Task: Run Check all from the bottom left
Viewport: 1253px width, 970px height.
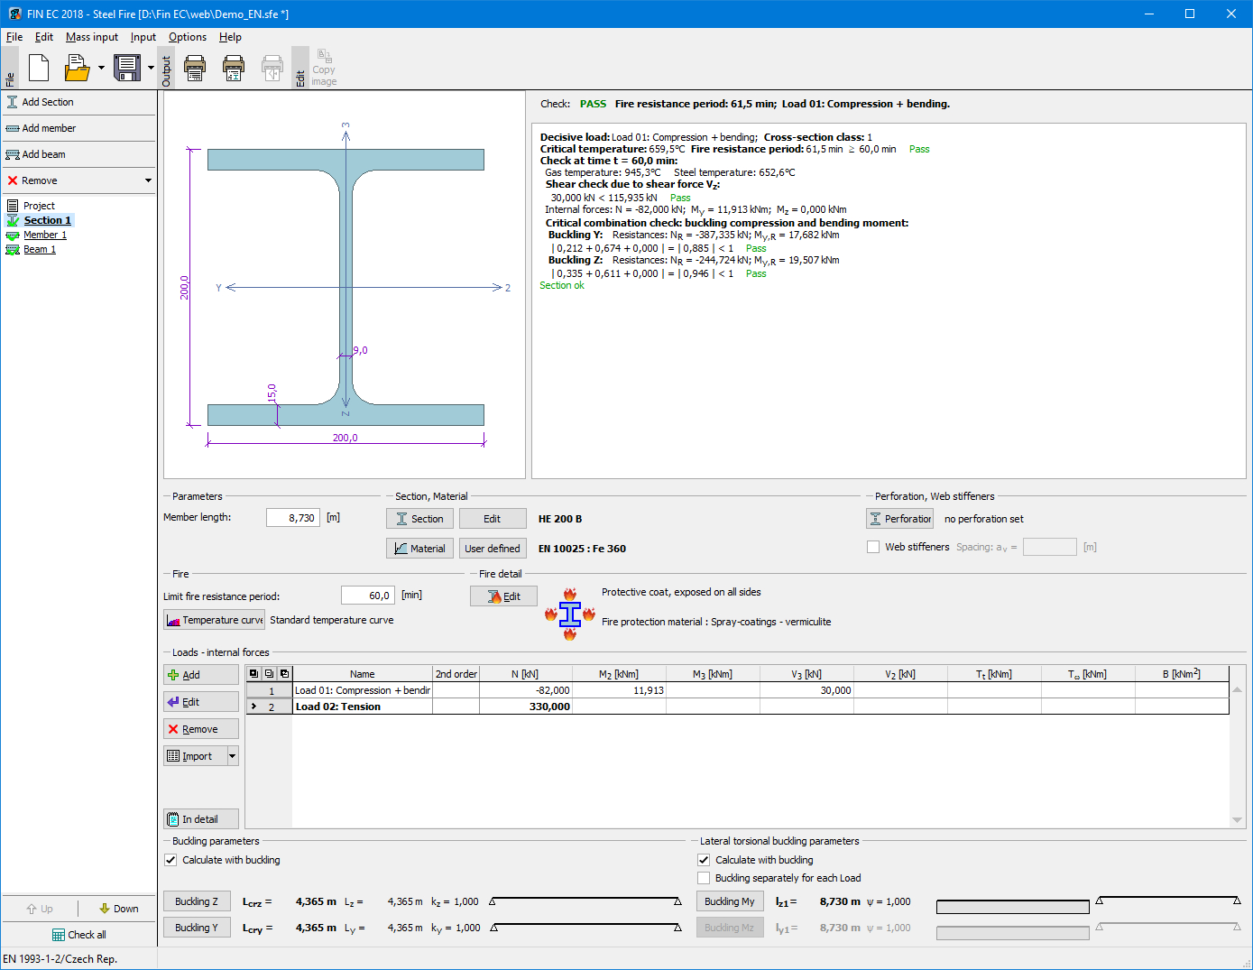Action: pyautogui.click(x=79, y=934)
